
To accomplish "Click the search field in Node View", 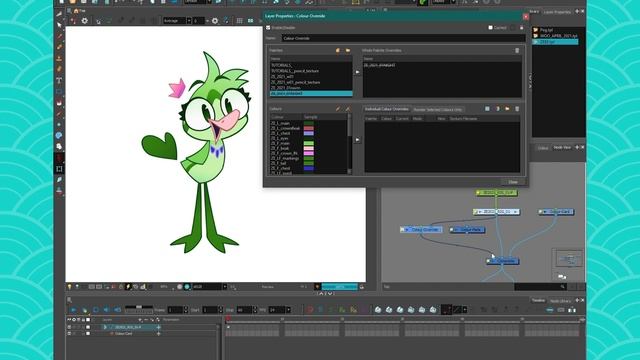I will tap(540, 287).
